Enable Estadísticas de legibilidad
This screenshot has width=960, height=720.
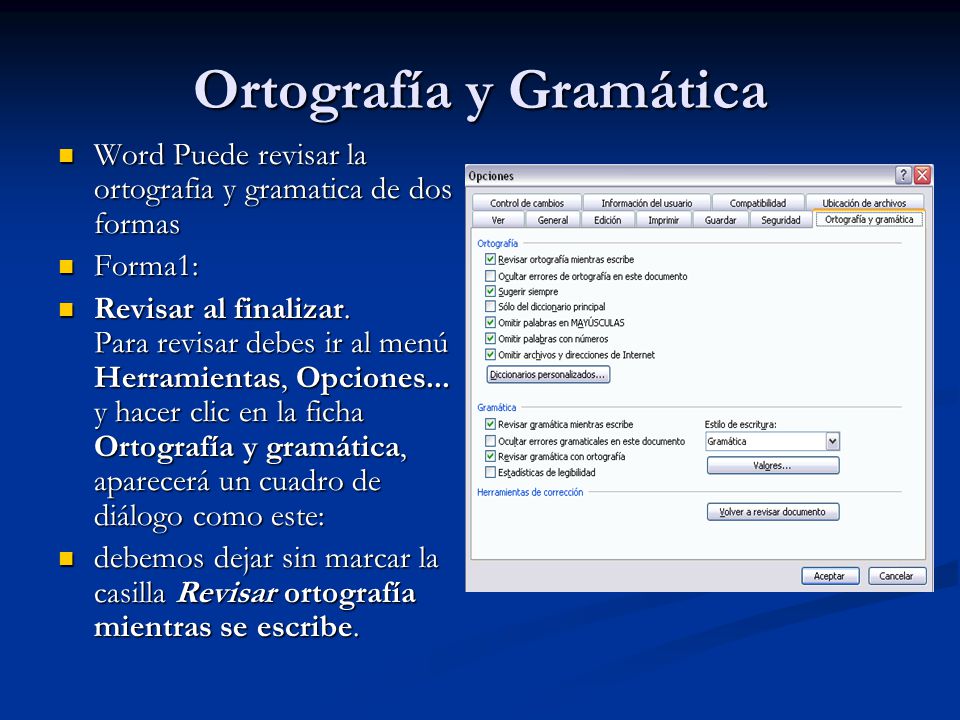(x=490, y=472)
